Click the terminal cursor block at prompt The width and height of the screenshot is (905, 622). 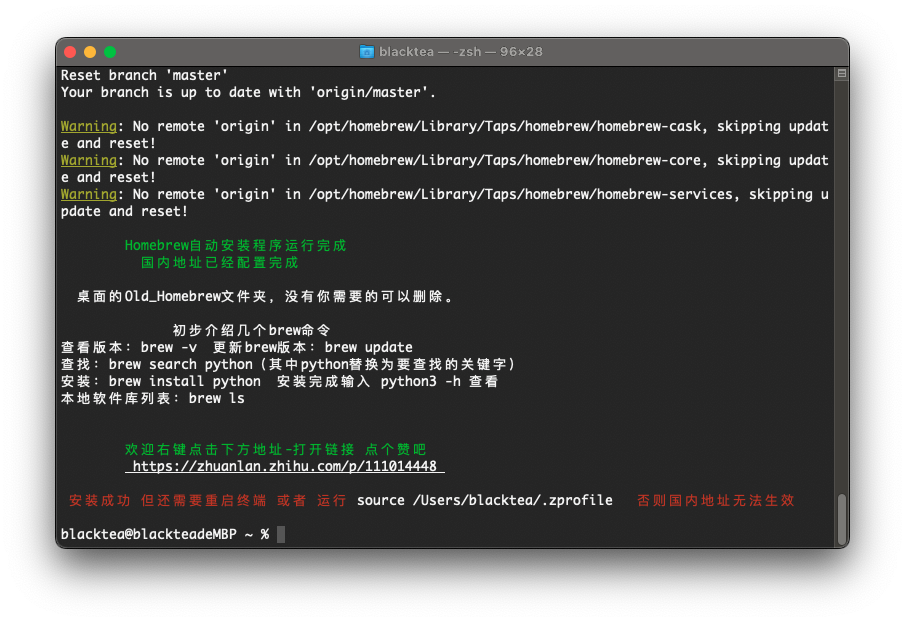tap(281, 534)
